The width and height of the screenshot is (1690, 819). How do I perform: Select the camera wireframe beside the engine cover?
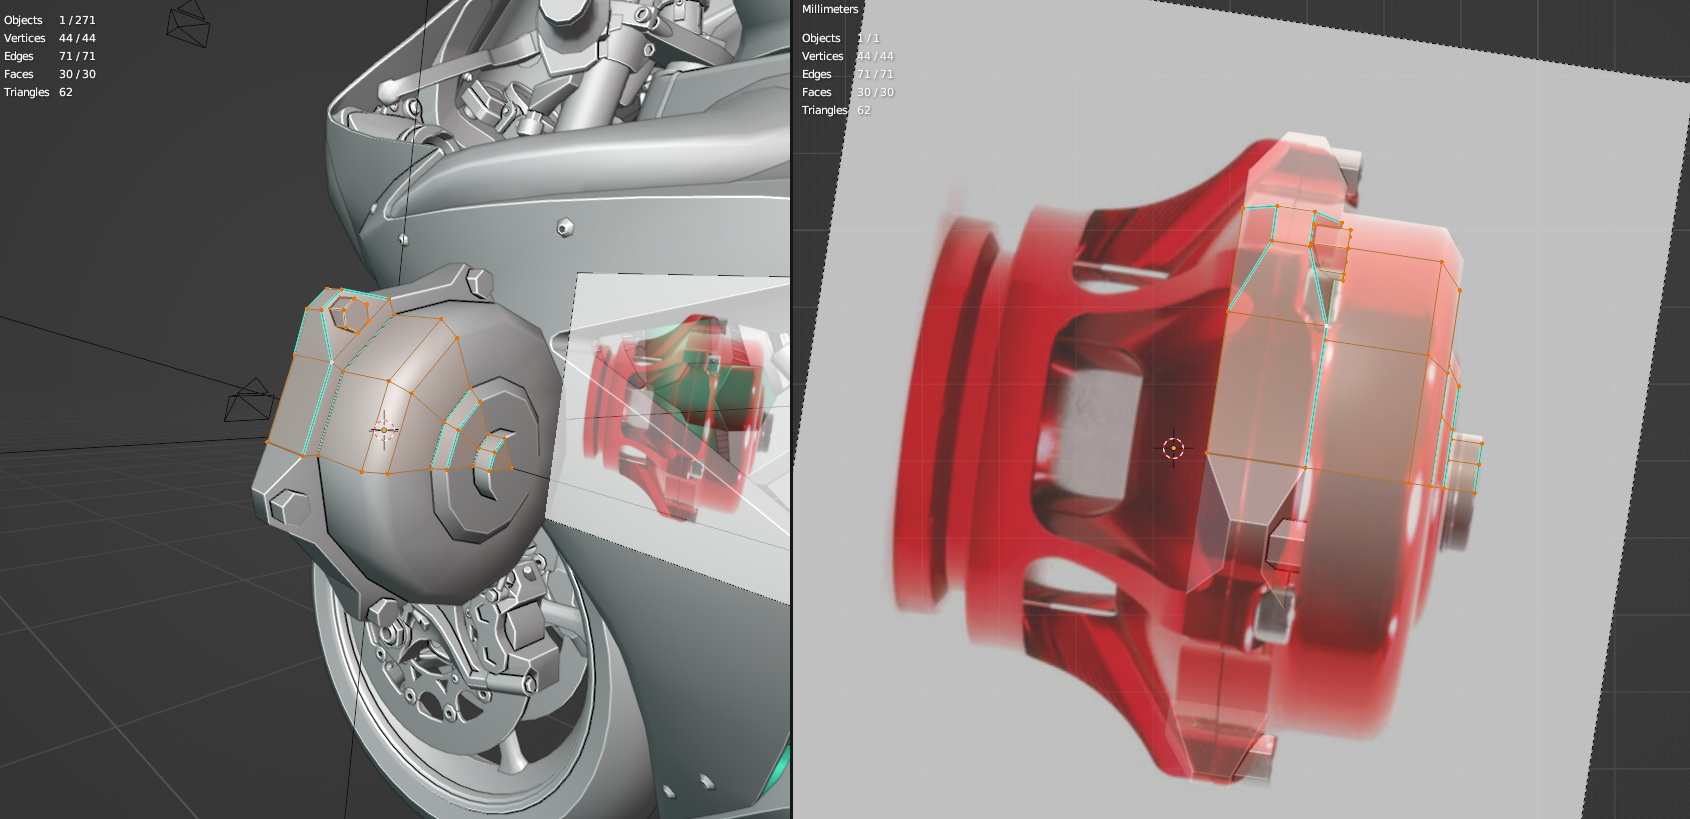point(250,400)
